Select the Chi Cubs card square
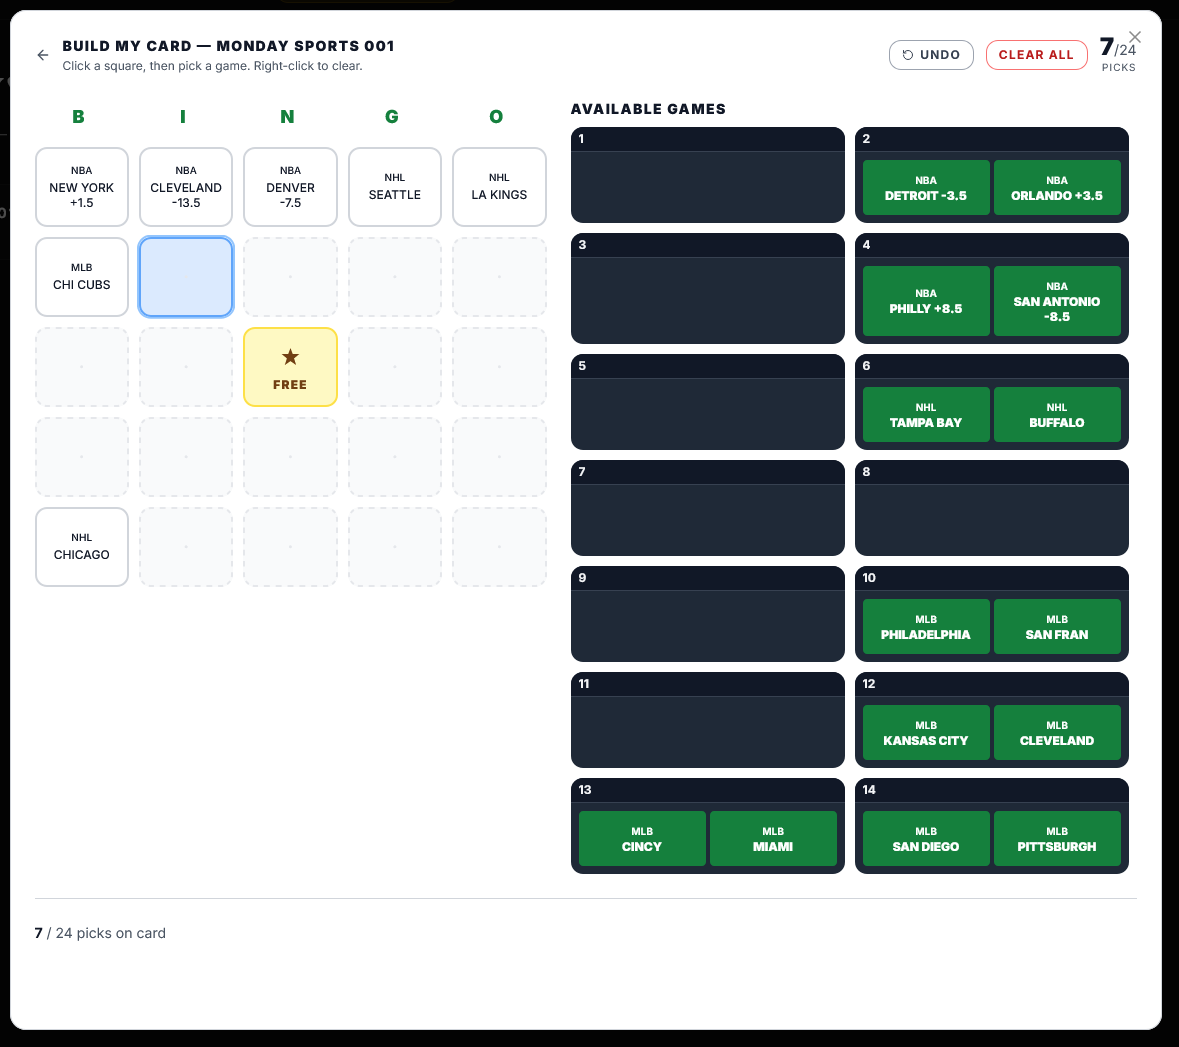Image resolution: width=1179 pixels, height=1047 pixels. click(82, 277)
